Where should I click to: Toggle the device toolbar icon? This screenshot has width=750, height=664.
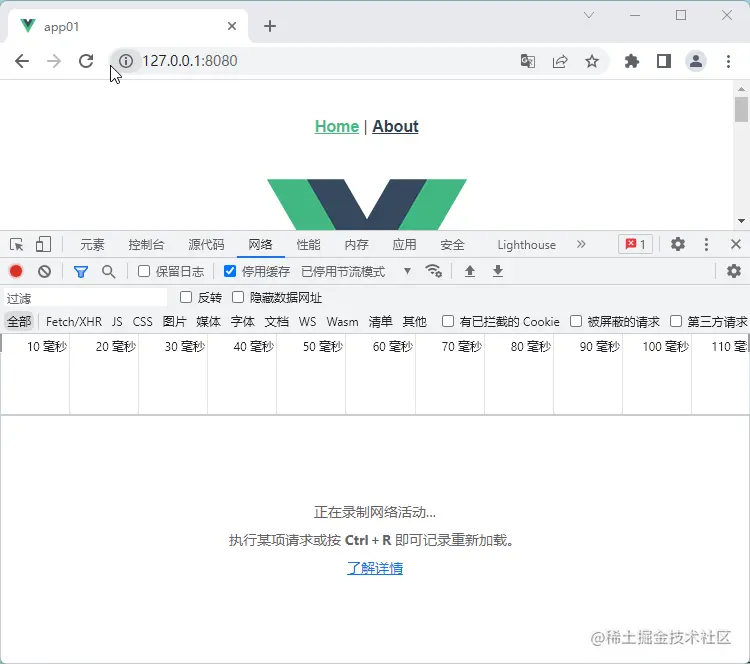(x=44, y=244)
